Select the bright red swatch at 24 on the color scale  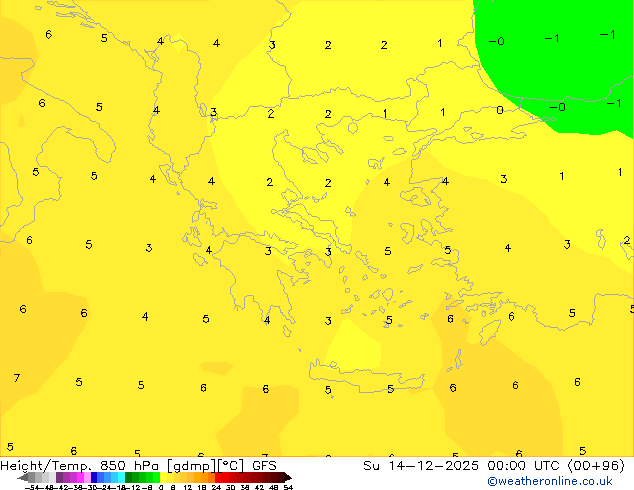coord(218,477)
